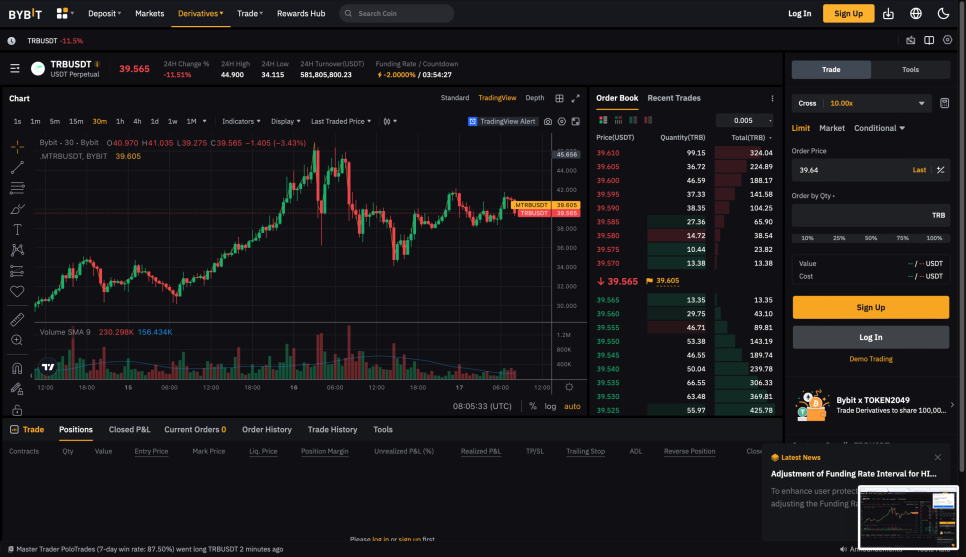This screenshot has height=557, width=966.
Task: Toggle dark mode moon icon
Action: pyautogui.click(x=943, y=14)
